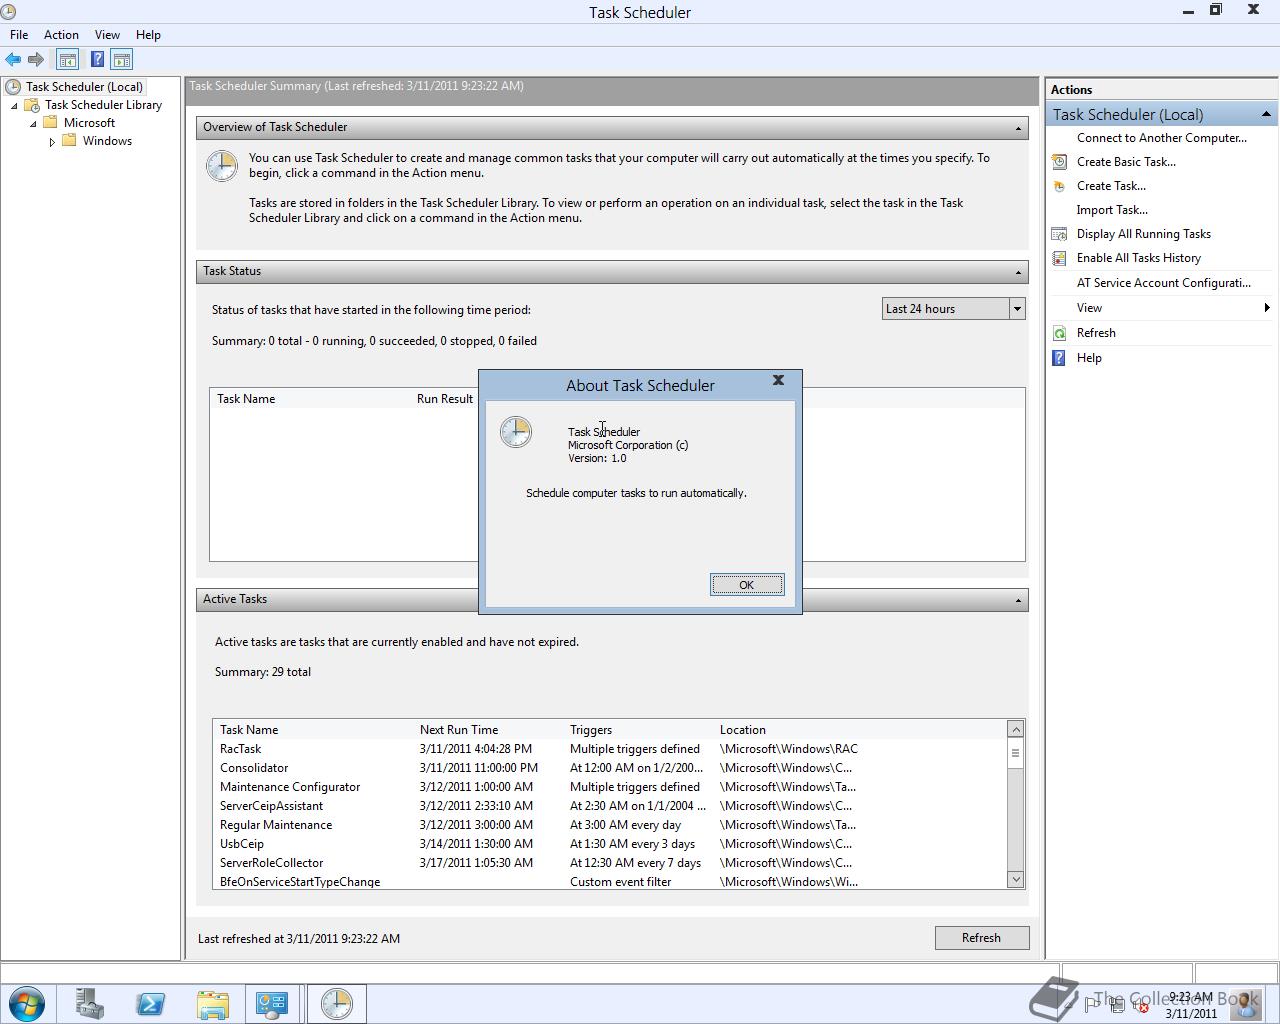This screenshot has height=1024, width=1280.
Task: Open Windows Explorer from the taskbar
Action: pos(212,1004)
